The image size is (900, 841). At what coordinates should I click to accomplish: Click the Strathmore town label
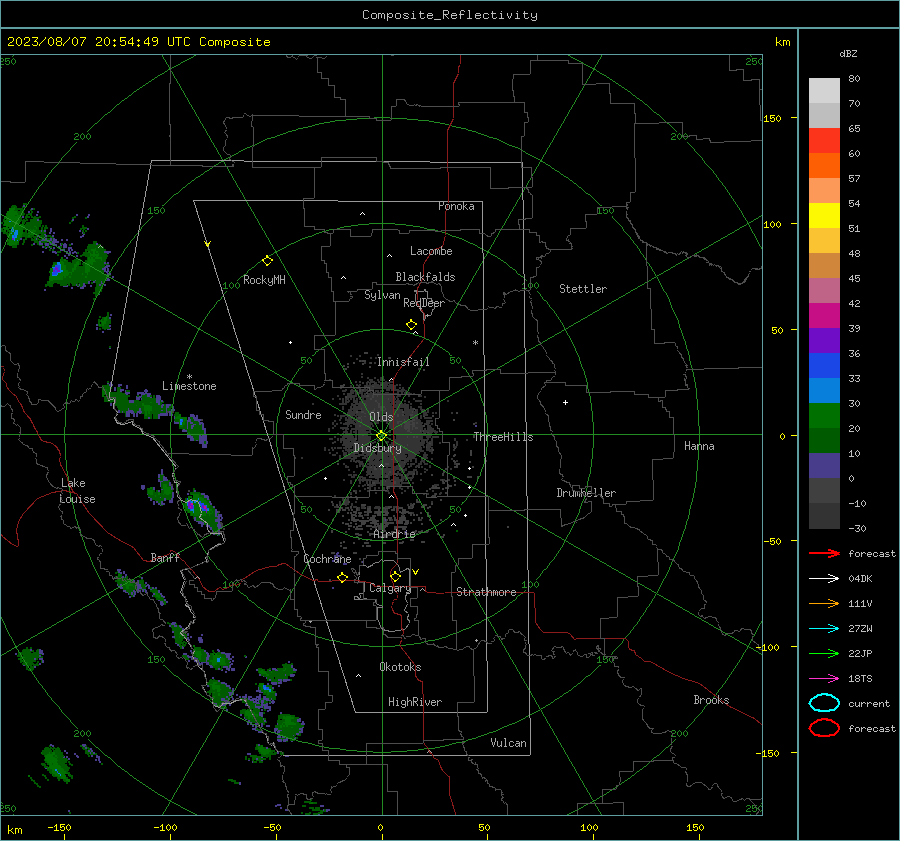coord(486,592)
